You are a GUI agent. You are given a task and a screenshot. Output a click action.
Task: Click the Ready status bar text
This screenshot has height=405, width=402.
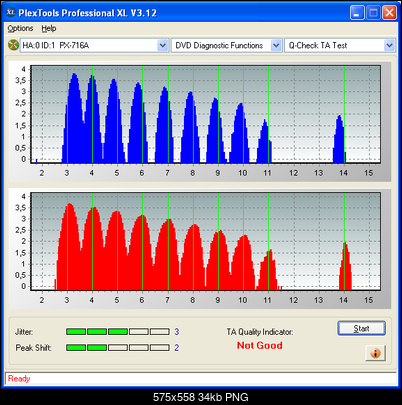click(x=19, y=379)
